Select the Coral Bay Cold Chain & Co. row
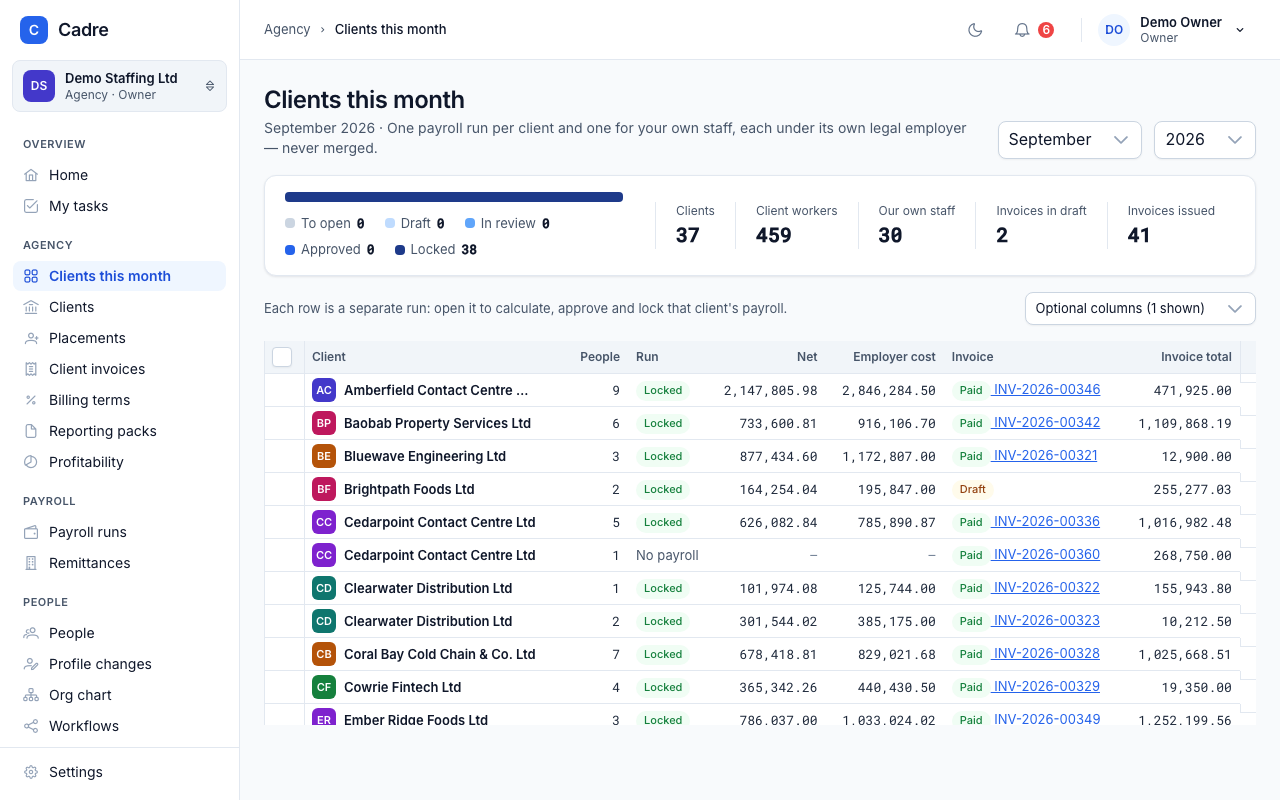Viewport: 1280px width, 800px height. click(760, 654)
